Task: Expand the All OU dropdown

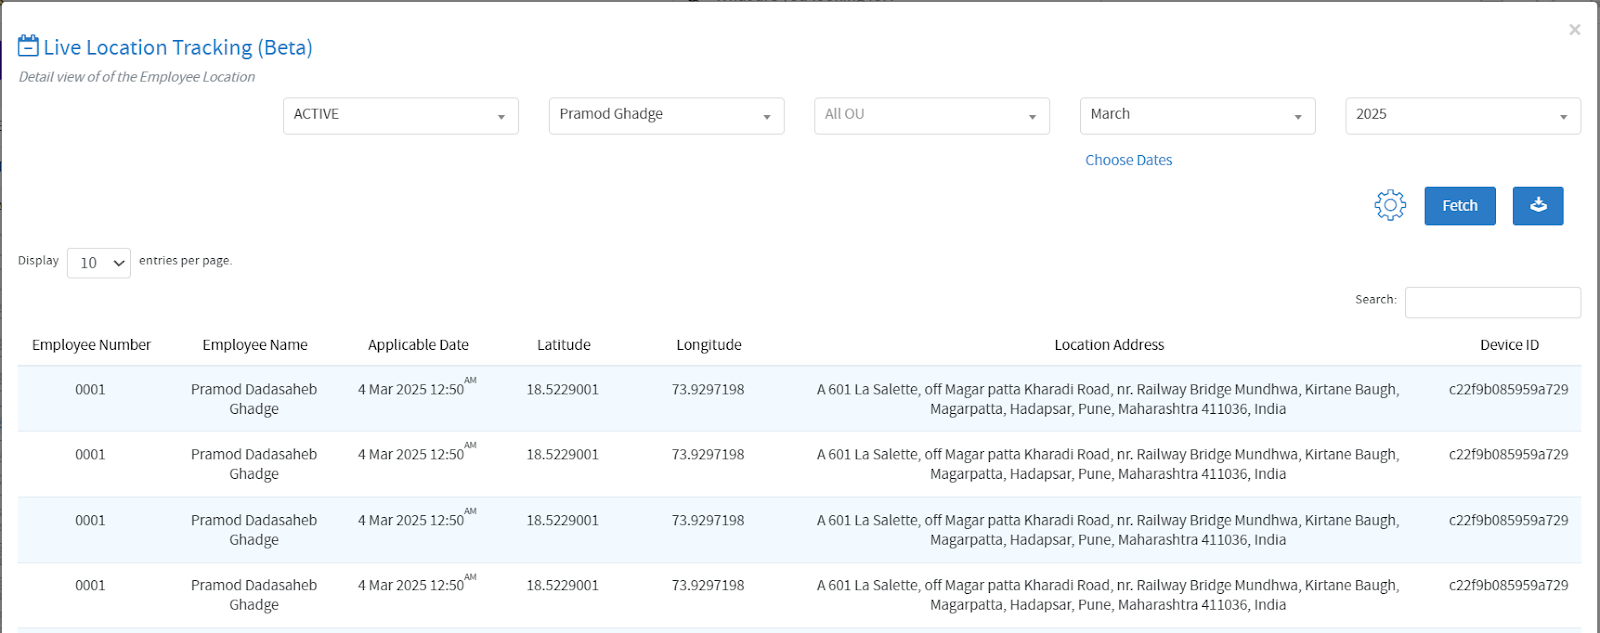Action: pyautogui.click(x=931, y=115)
